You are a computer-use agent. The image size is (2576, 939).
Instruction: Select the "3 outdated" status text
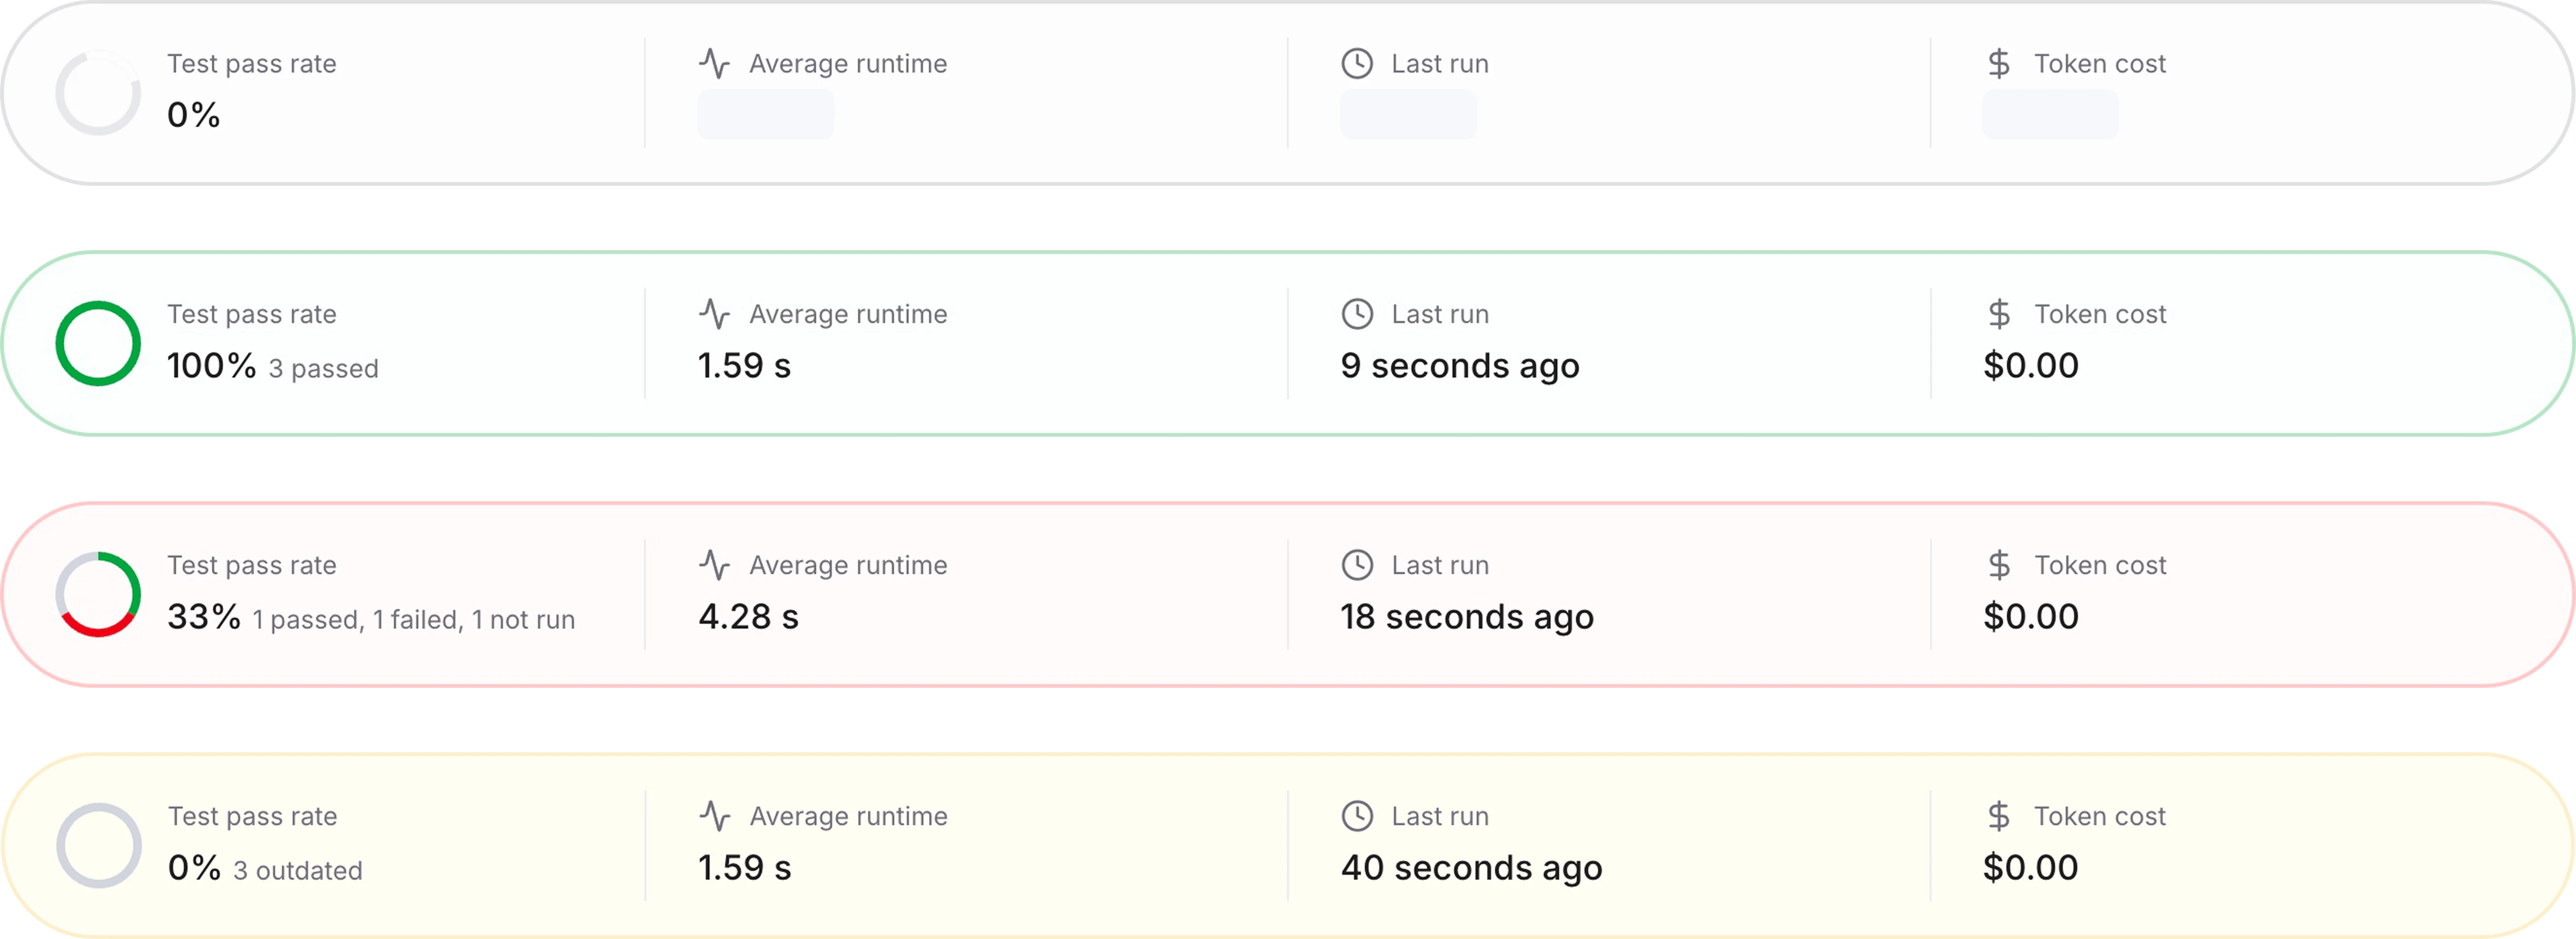[x=298, y=871]
